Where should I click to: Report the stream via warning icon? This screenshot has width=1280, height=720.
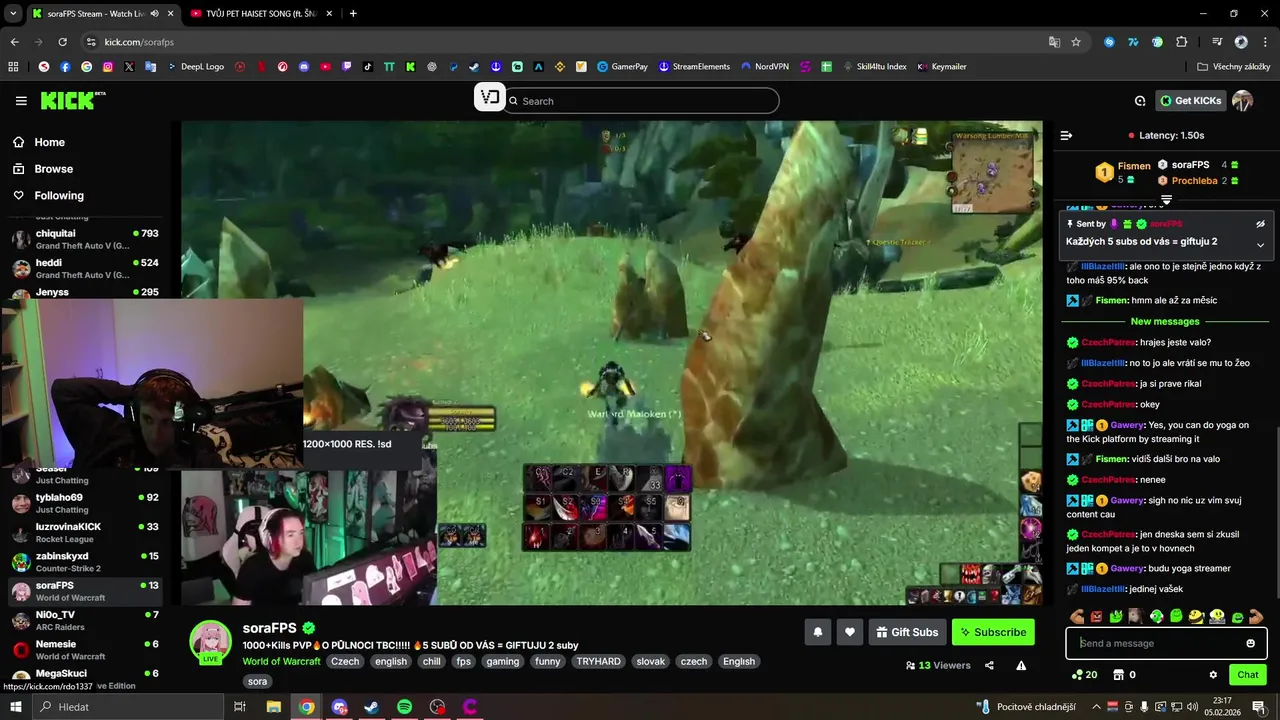click(1021, 665)
